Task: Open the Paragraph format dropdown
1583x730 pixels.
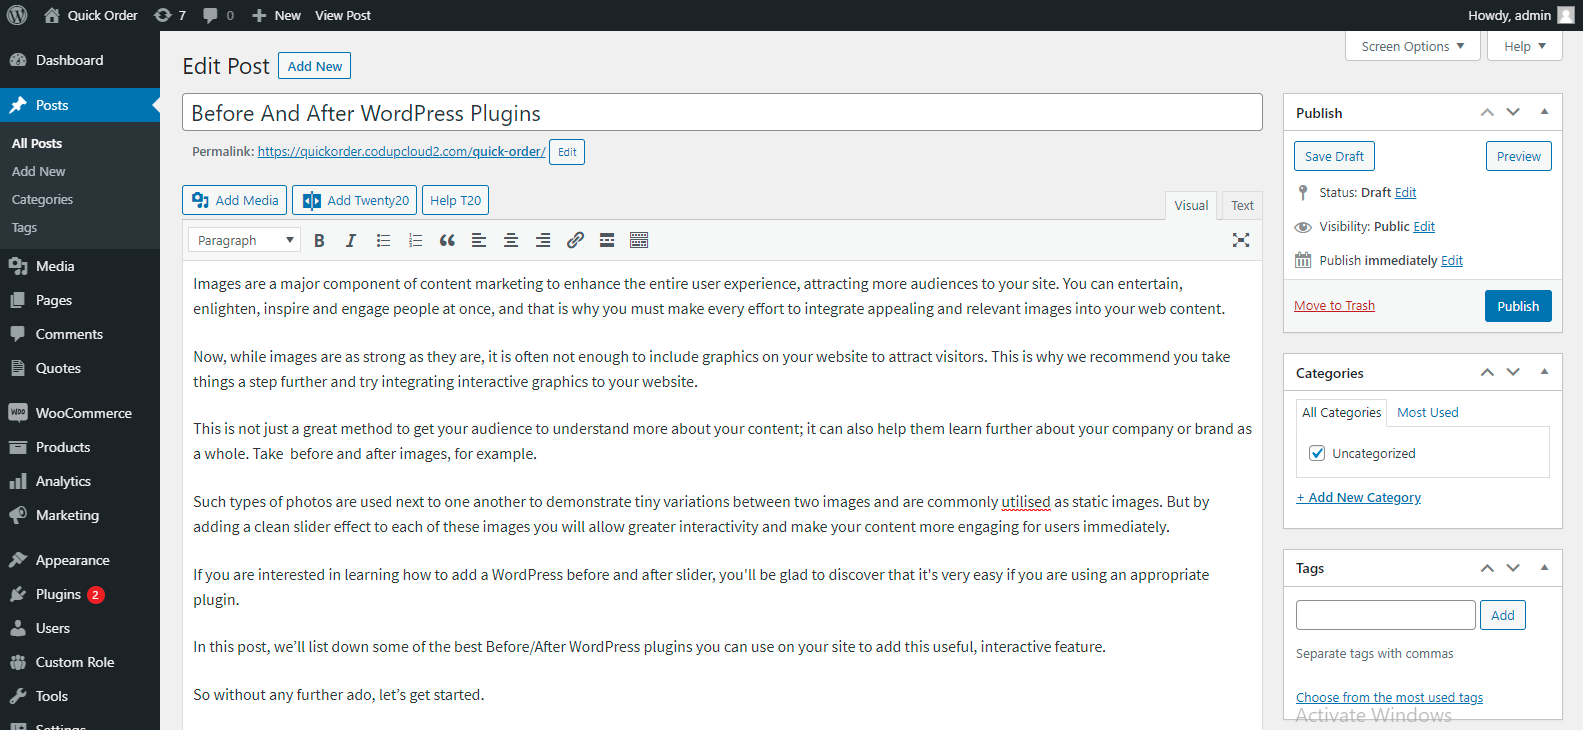Action: coord(244,240)
